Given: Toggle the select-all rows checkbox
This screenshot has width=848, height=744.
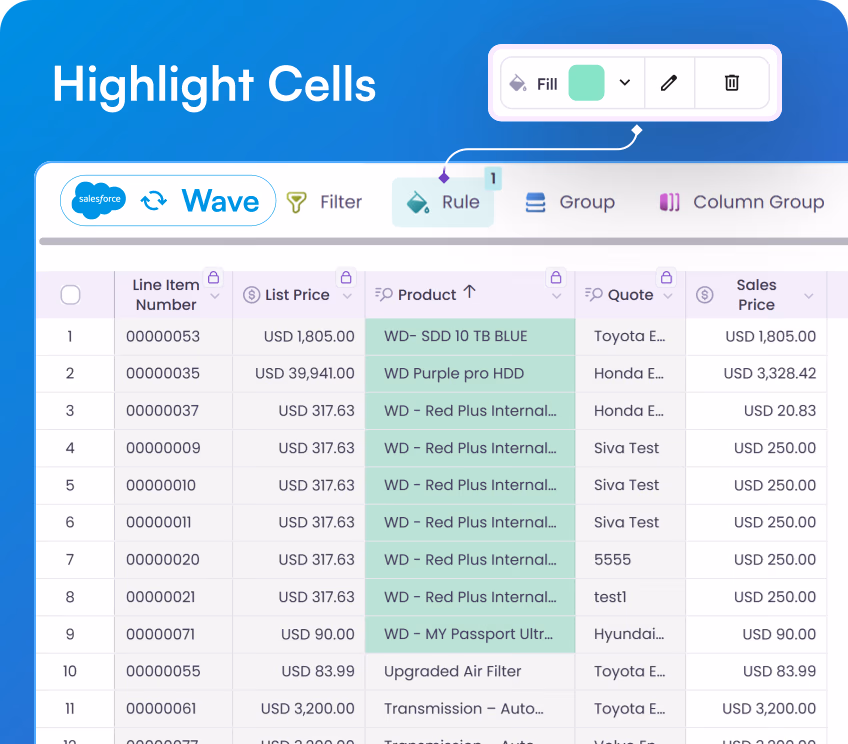Looking at the screenshot, I should click(70, 295).
